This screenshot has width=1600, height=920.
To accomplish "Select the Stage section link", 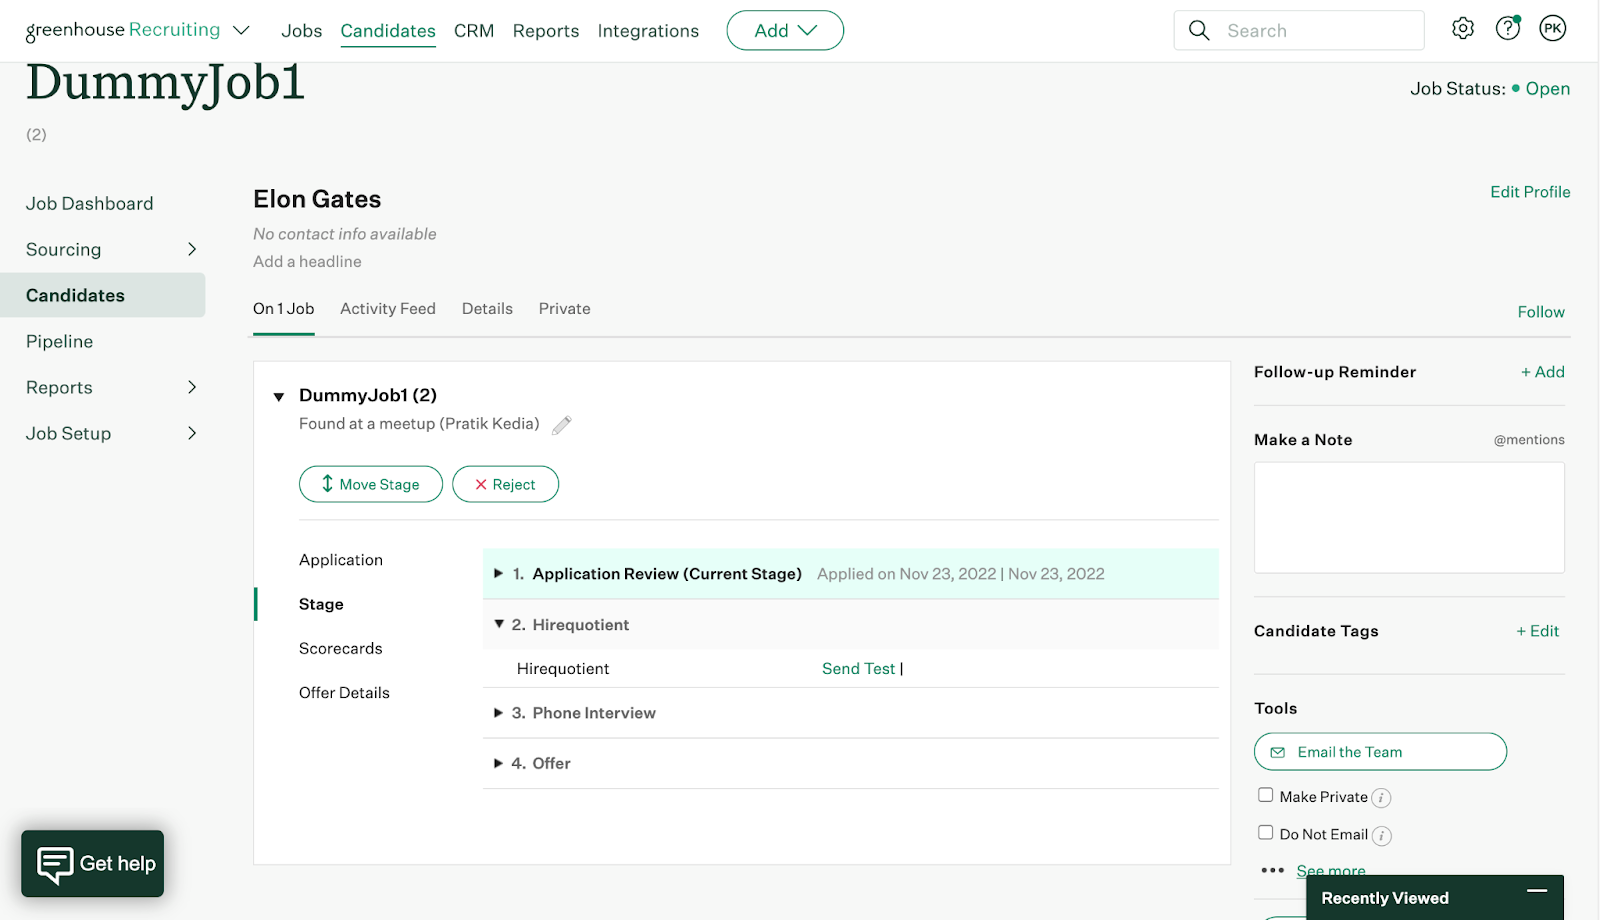I will [321, 604].
